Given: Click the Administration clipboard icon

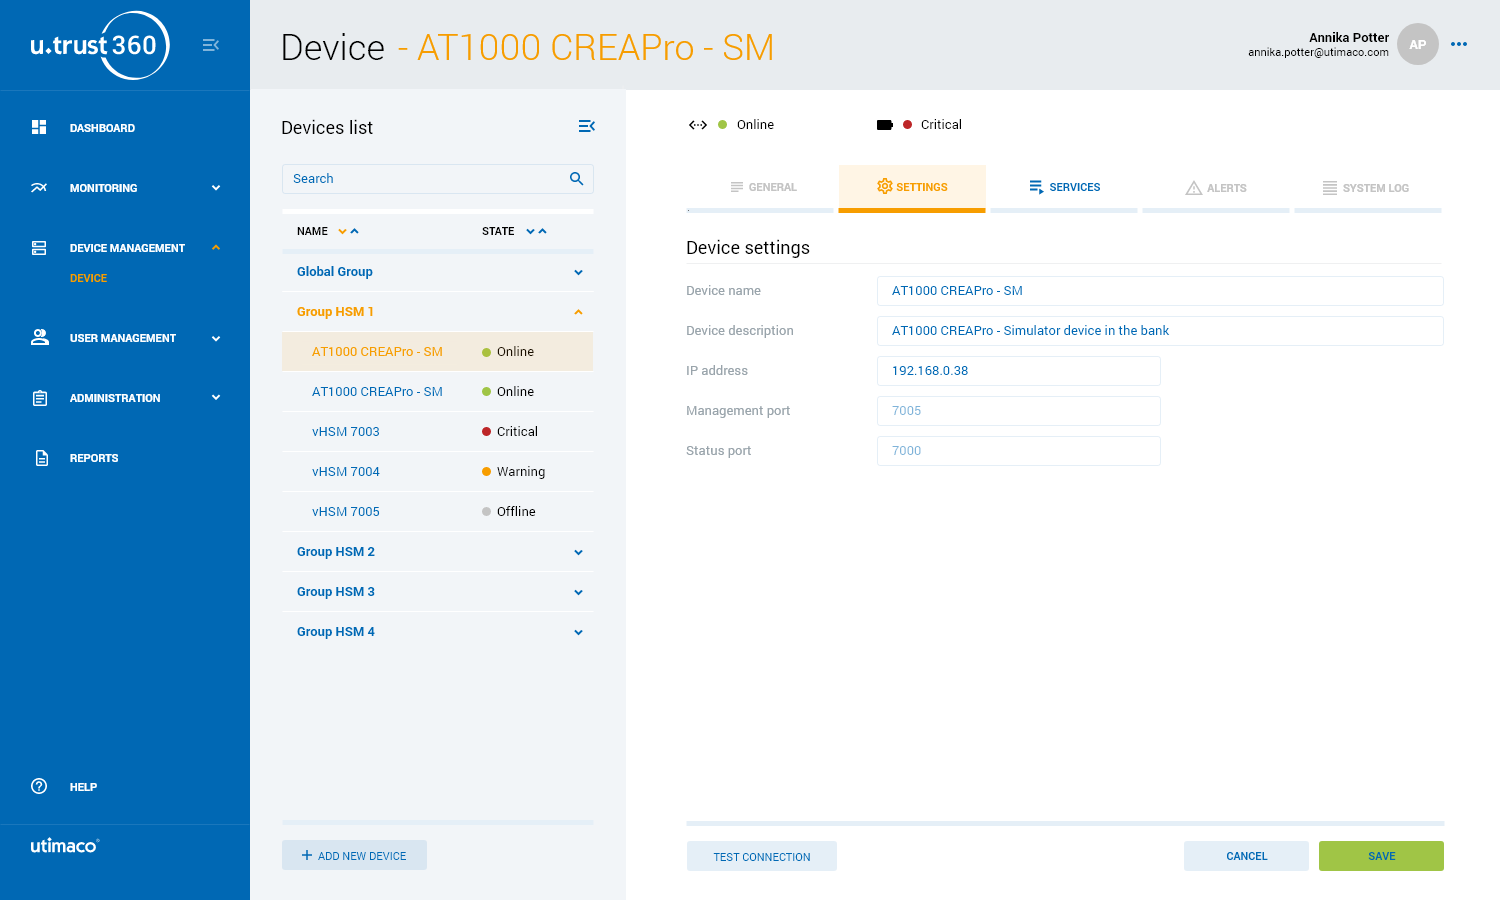Looking at the screenshot, I should click(x=40, y=398).
